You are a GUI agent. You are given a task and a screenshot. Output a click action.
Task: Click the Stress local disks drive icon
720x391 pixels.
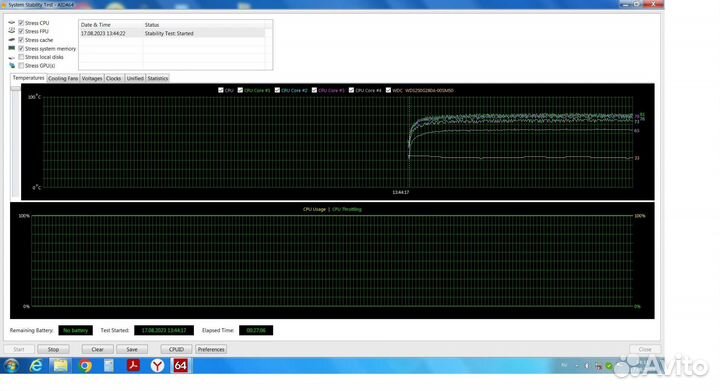(11, 57)
